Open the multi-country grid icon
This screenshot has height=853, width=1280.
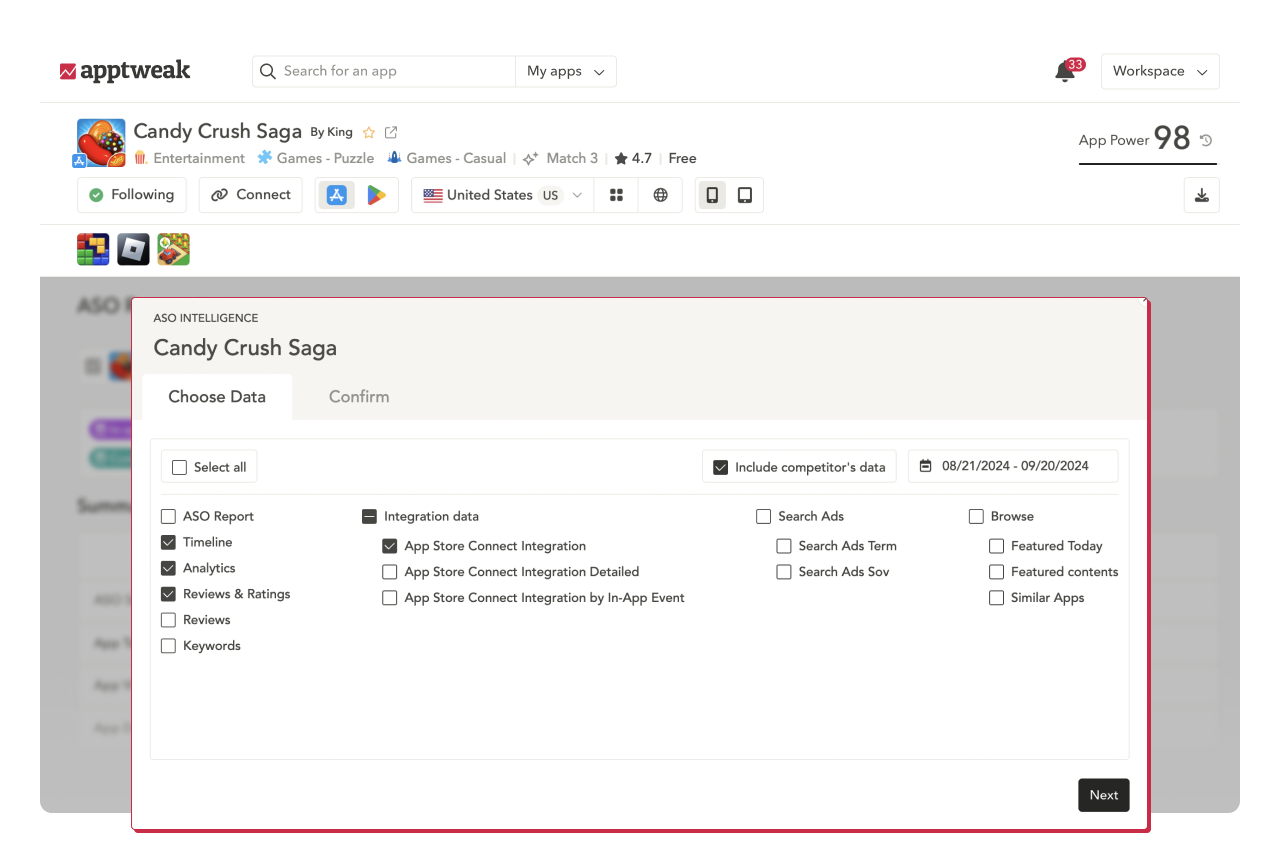pos(617,195)
